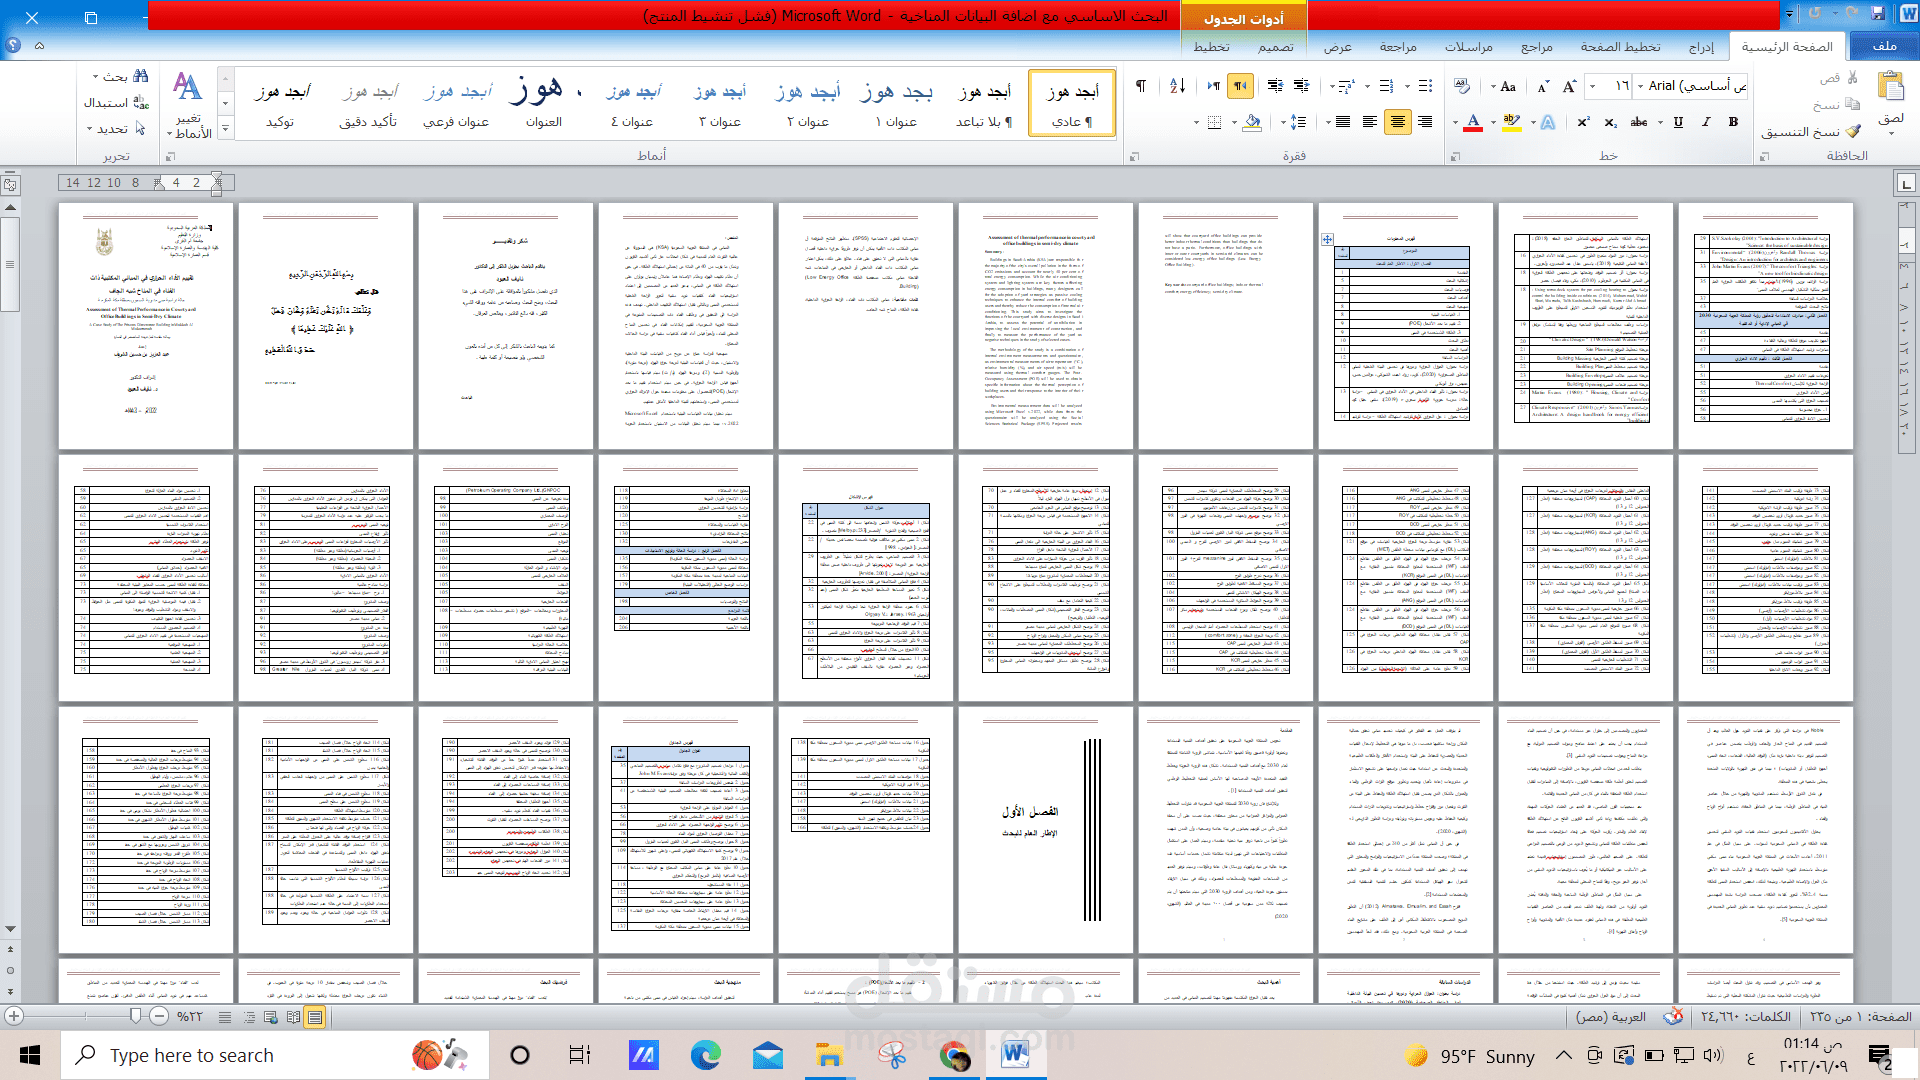The width and height of the screenshot is (1920, 1080).
Task: Open the font size dropdown
Action: (1592, 86)
